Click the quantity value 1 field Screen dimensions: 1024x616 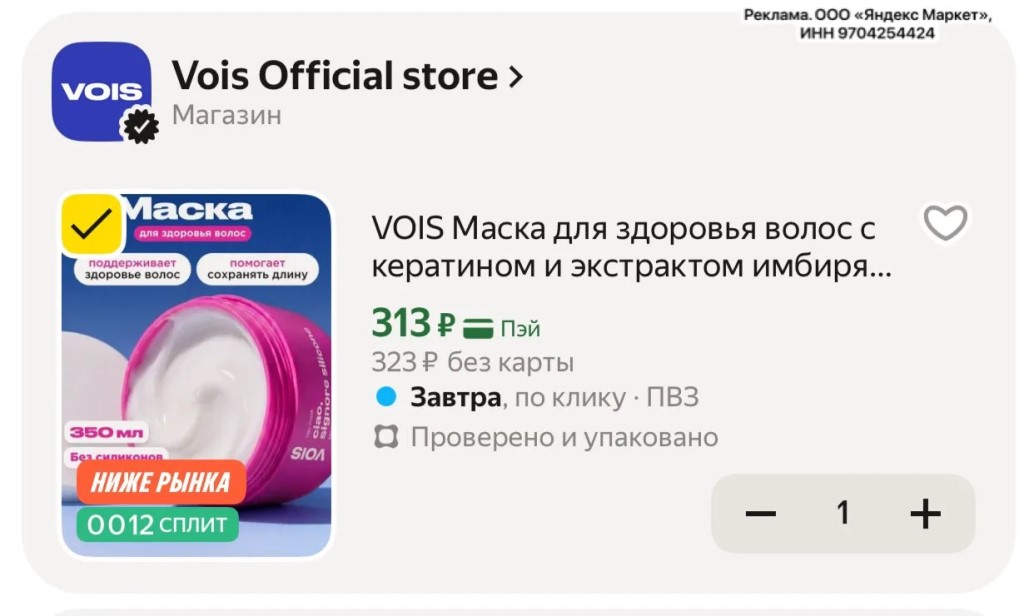tap(843, 513)
